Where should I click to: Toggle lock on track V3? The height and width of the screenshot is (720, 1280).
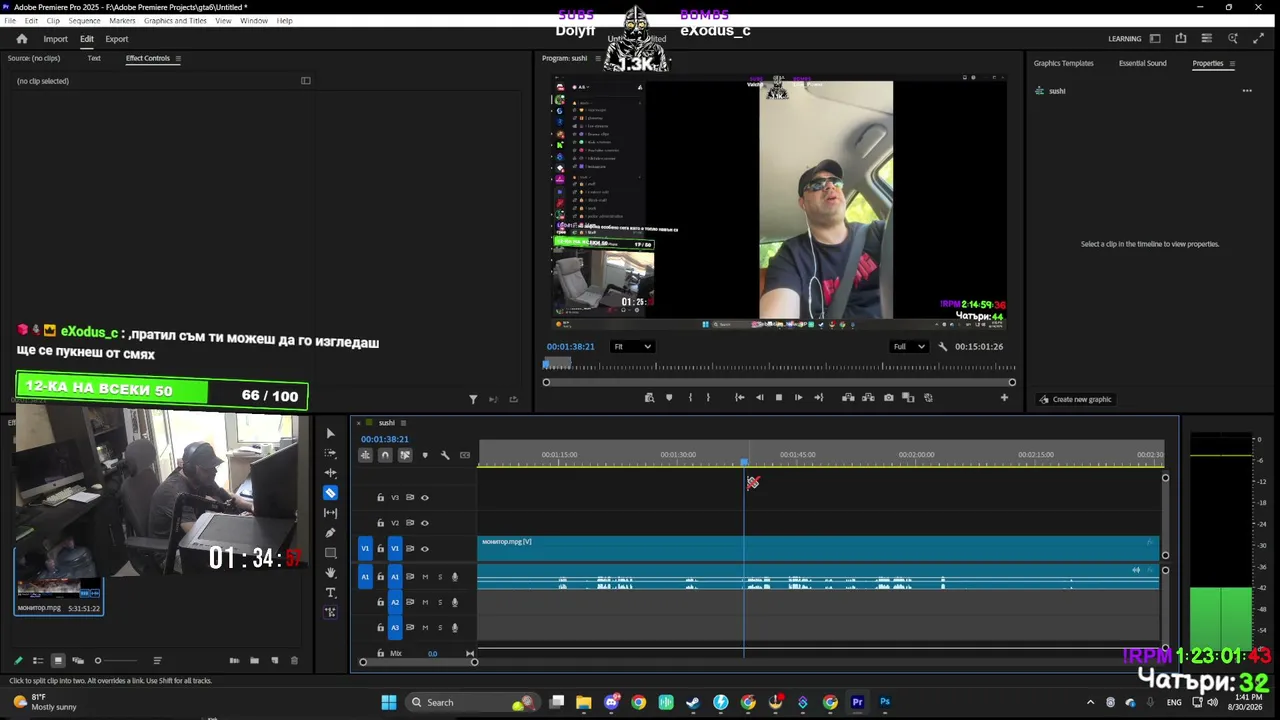coord(380,497)
